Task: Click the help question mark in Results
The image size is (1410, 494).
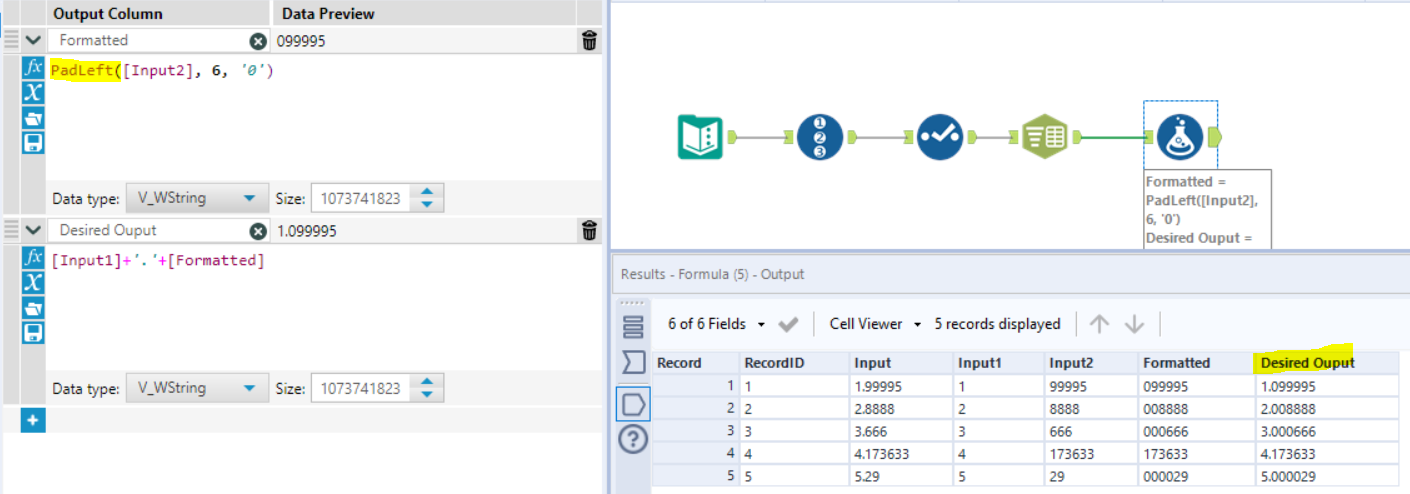Action: click(x=634, y=439)
